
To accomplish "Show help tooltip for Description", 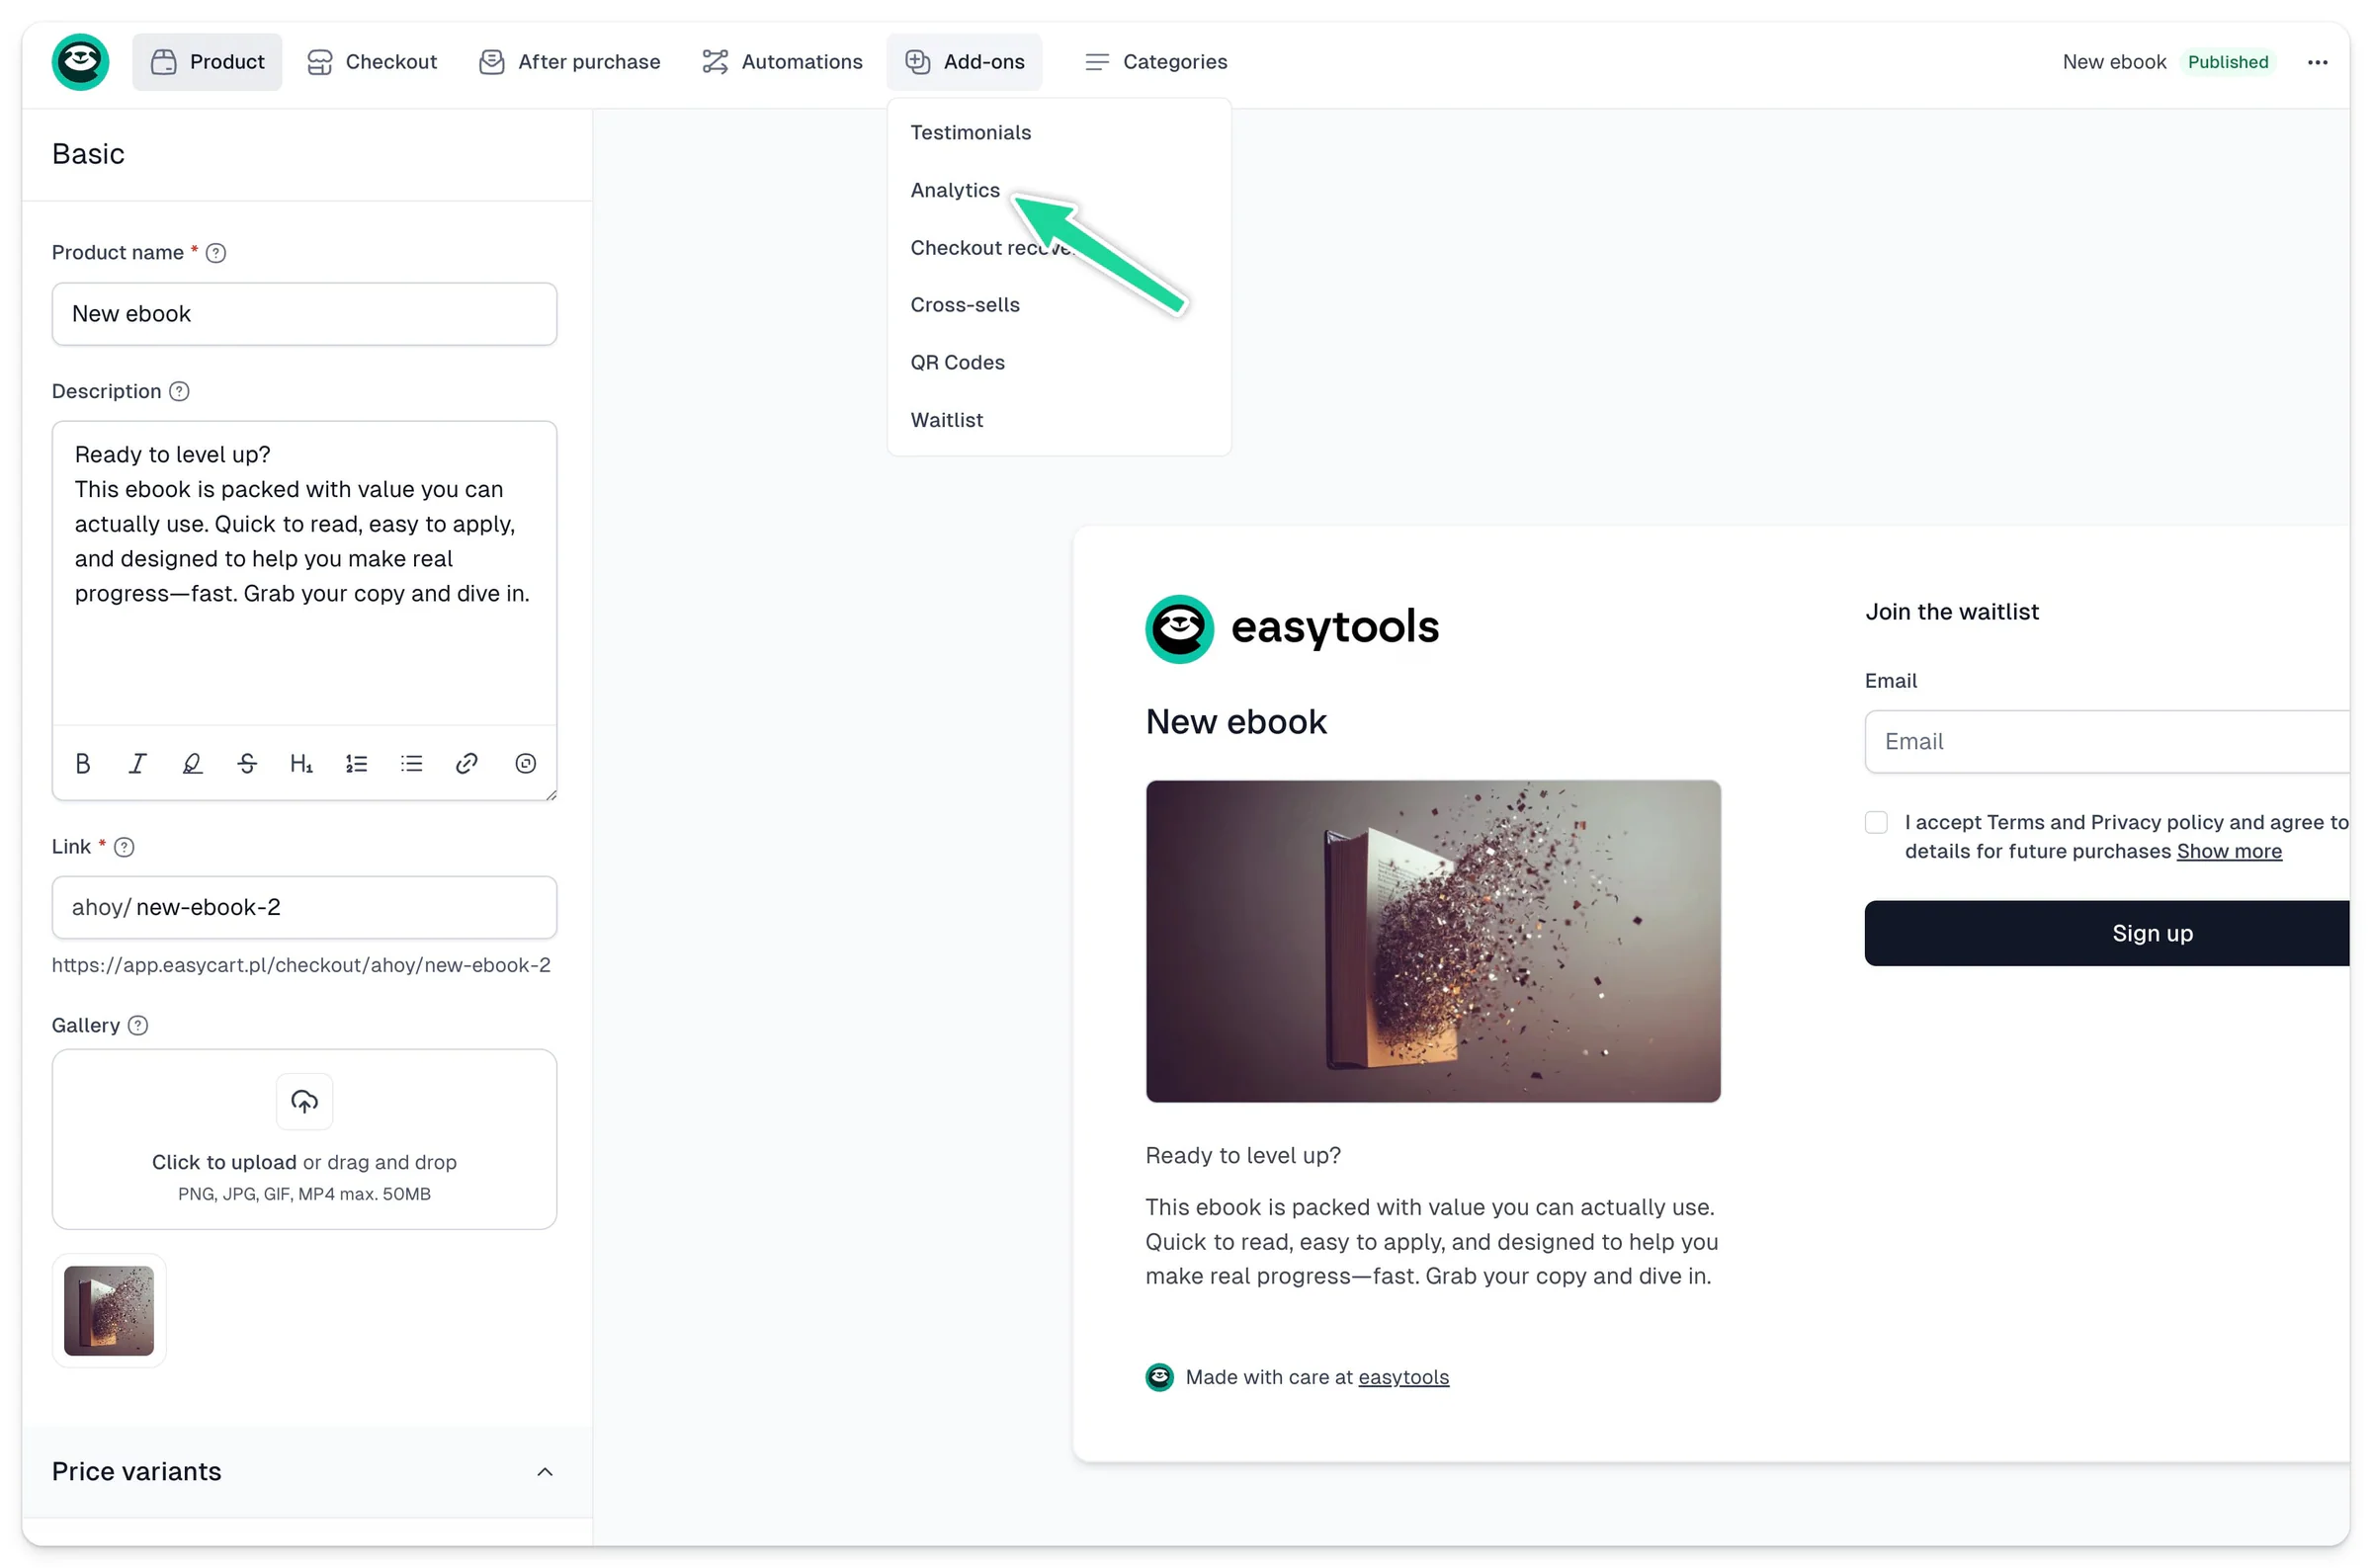I will [179, 392].
